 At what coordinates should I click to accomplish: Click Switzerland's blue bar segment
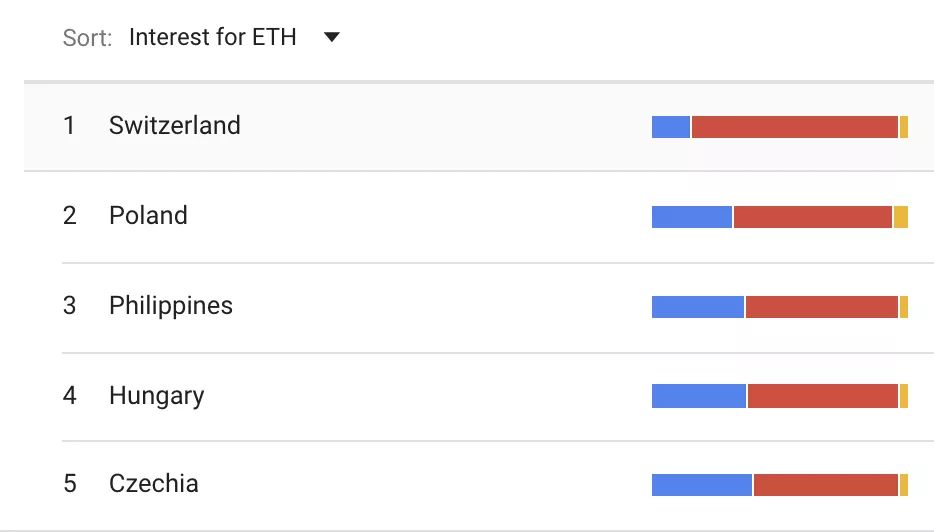click(x=671, y=127)
